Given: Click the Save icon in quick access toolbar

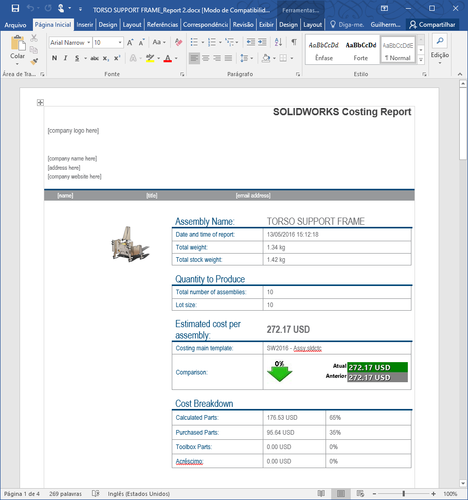Looking at the screenshot, I should (x=15, y=8).
